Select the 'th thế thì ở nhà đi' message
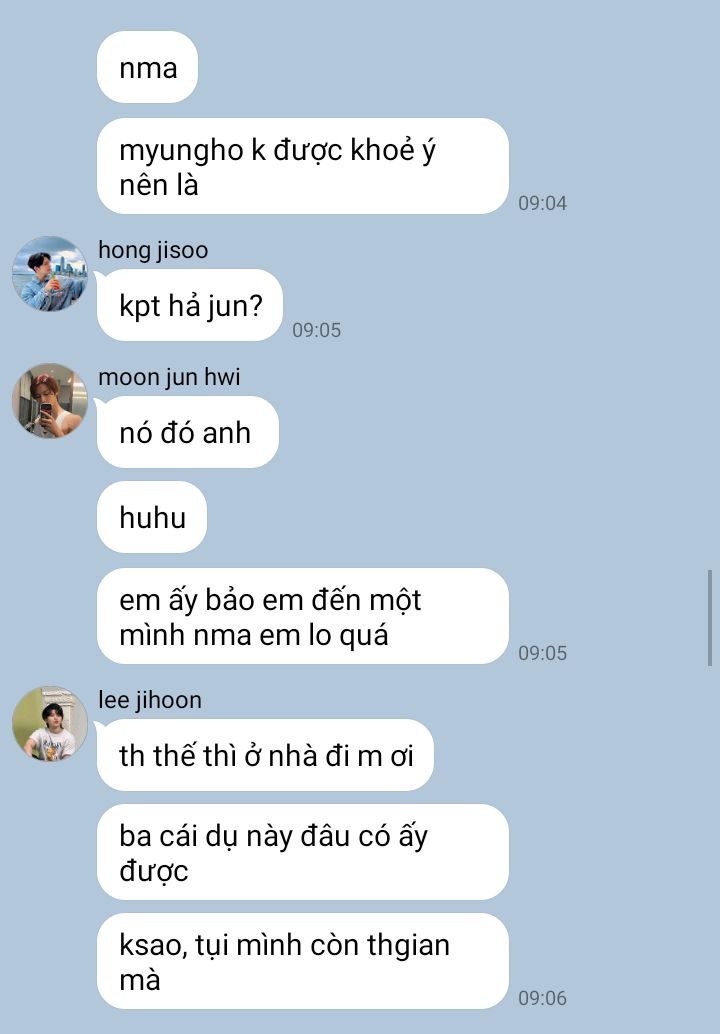The height and width of the screenshot is (1034, 720). [266, 755]
